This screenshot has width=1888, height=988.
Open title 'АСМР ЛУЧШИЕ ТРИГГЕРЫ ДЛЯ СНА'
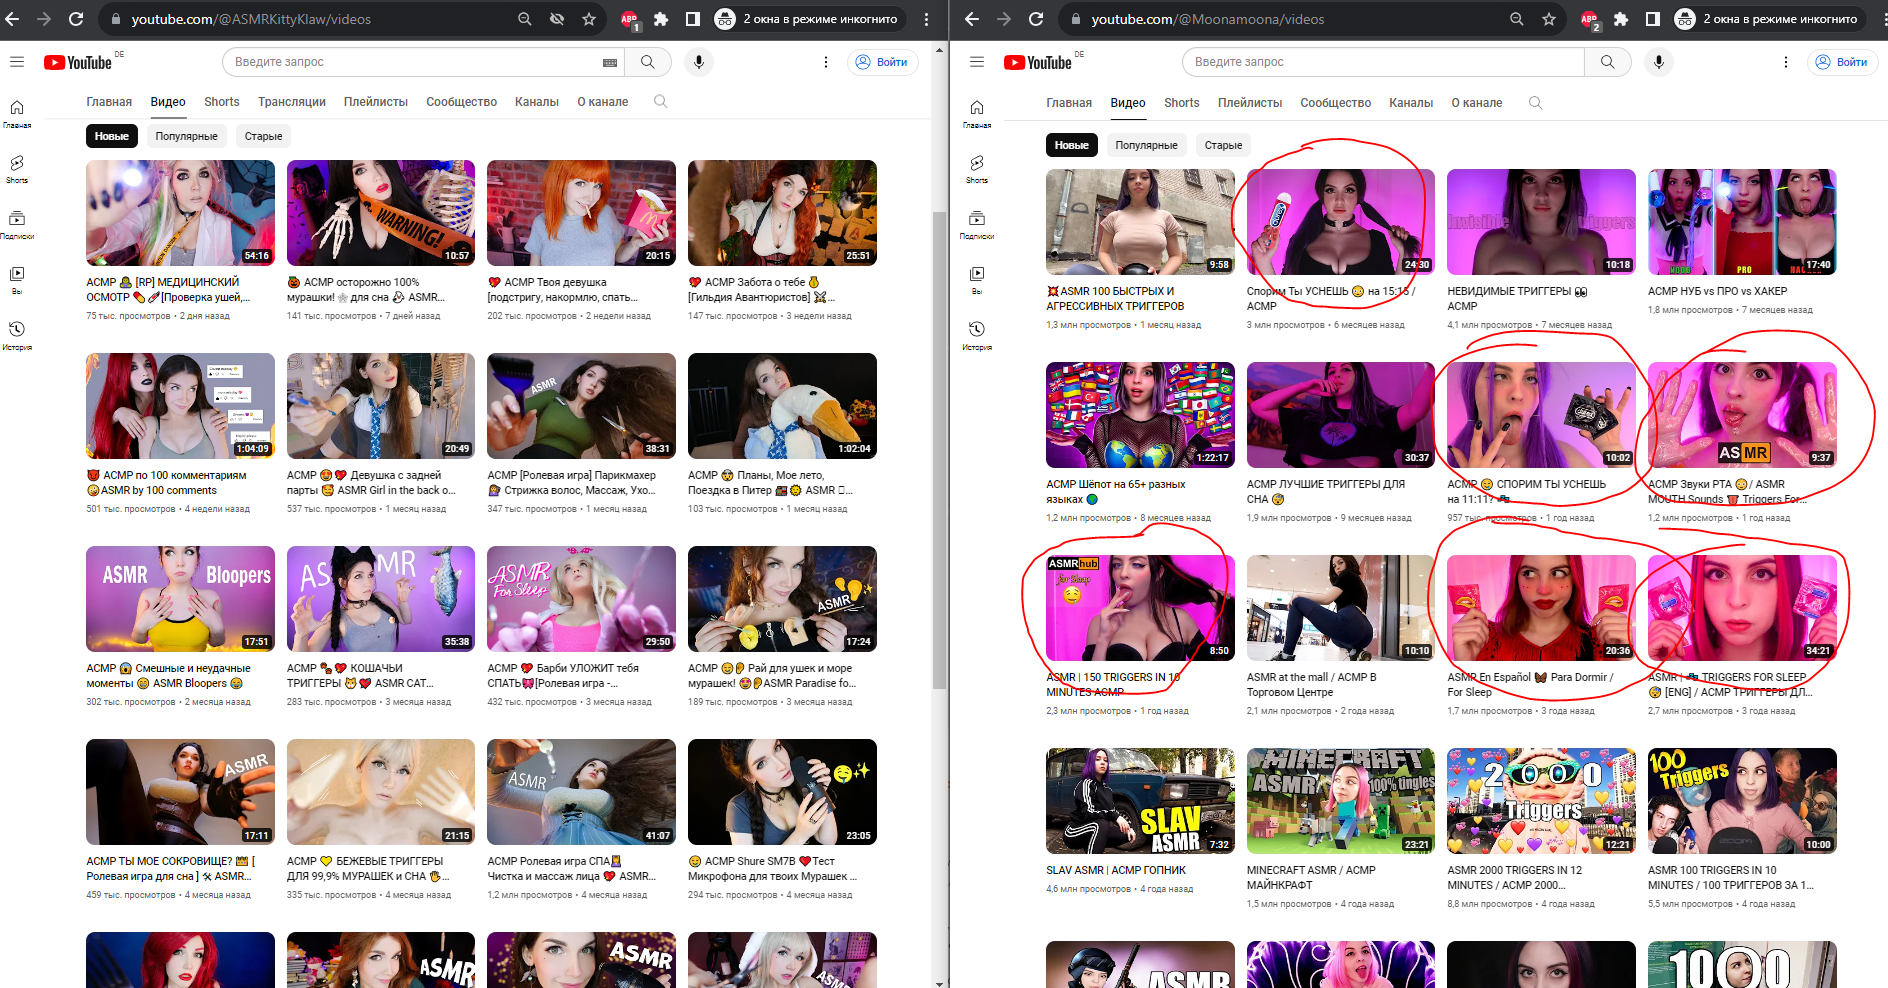click(1326, 491)
